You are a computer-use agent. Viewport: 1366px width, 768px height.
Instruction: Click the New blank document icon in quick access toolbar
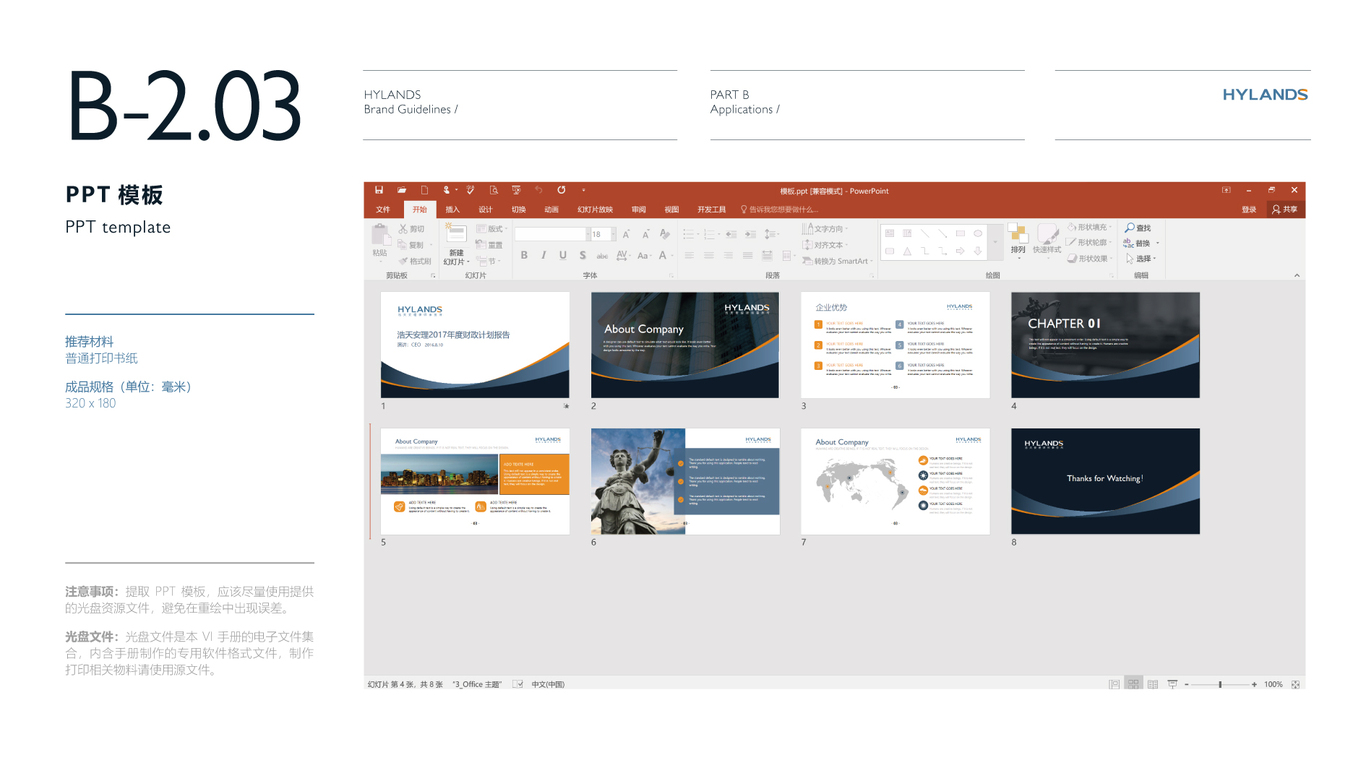[424, 190]
